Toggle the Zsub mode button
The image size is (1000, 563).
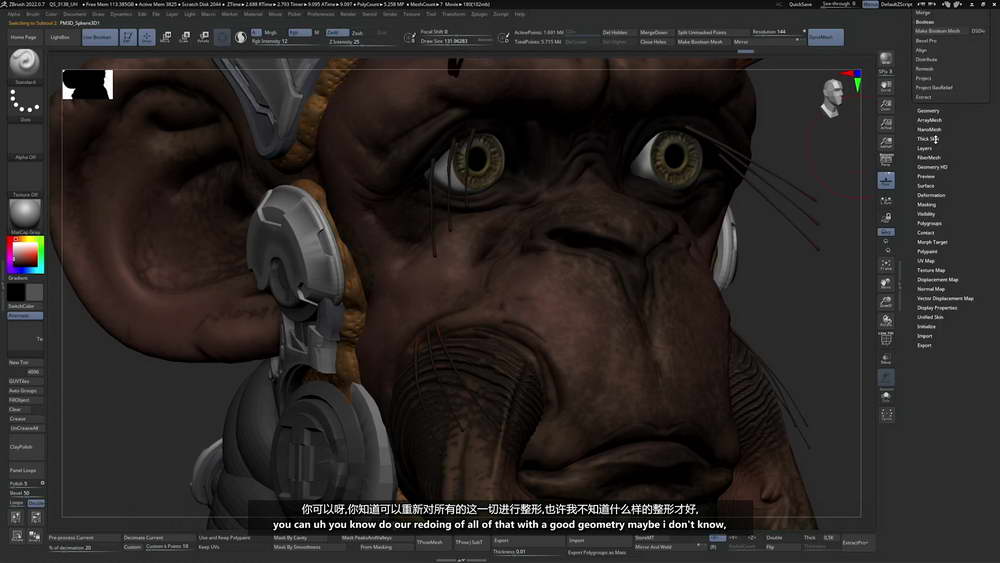[x=358, y=33]
